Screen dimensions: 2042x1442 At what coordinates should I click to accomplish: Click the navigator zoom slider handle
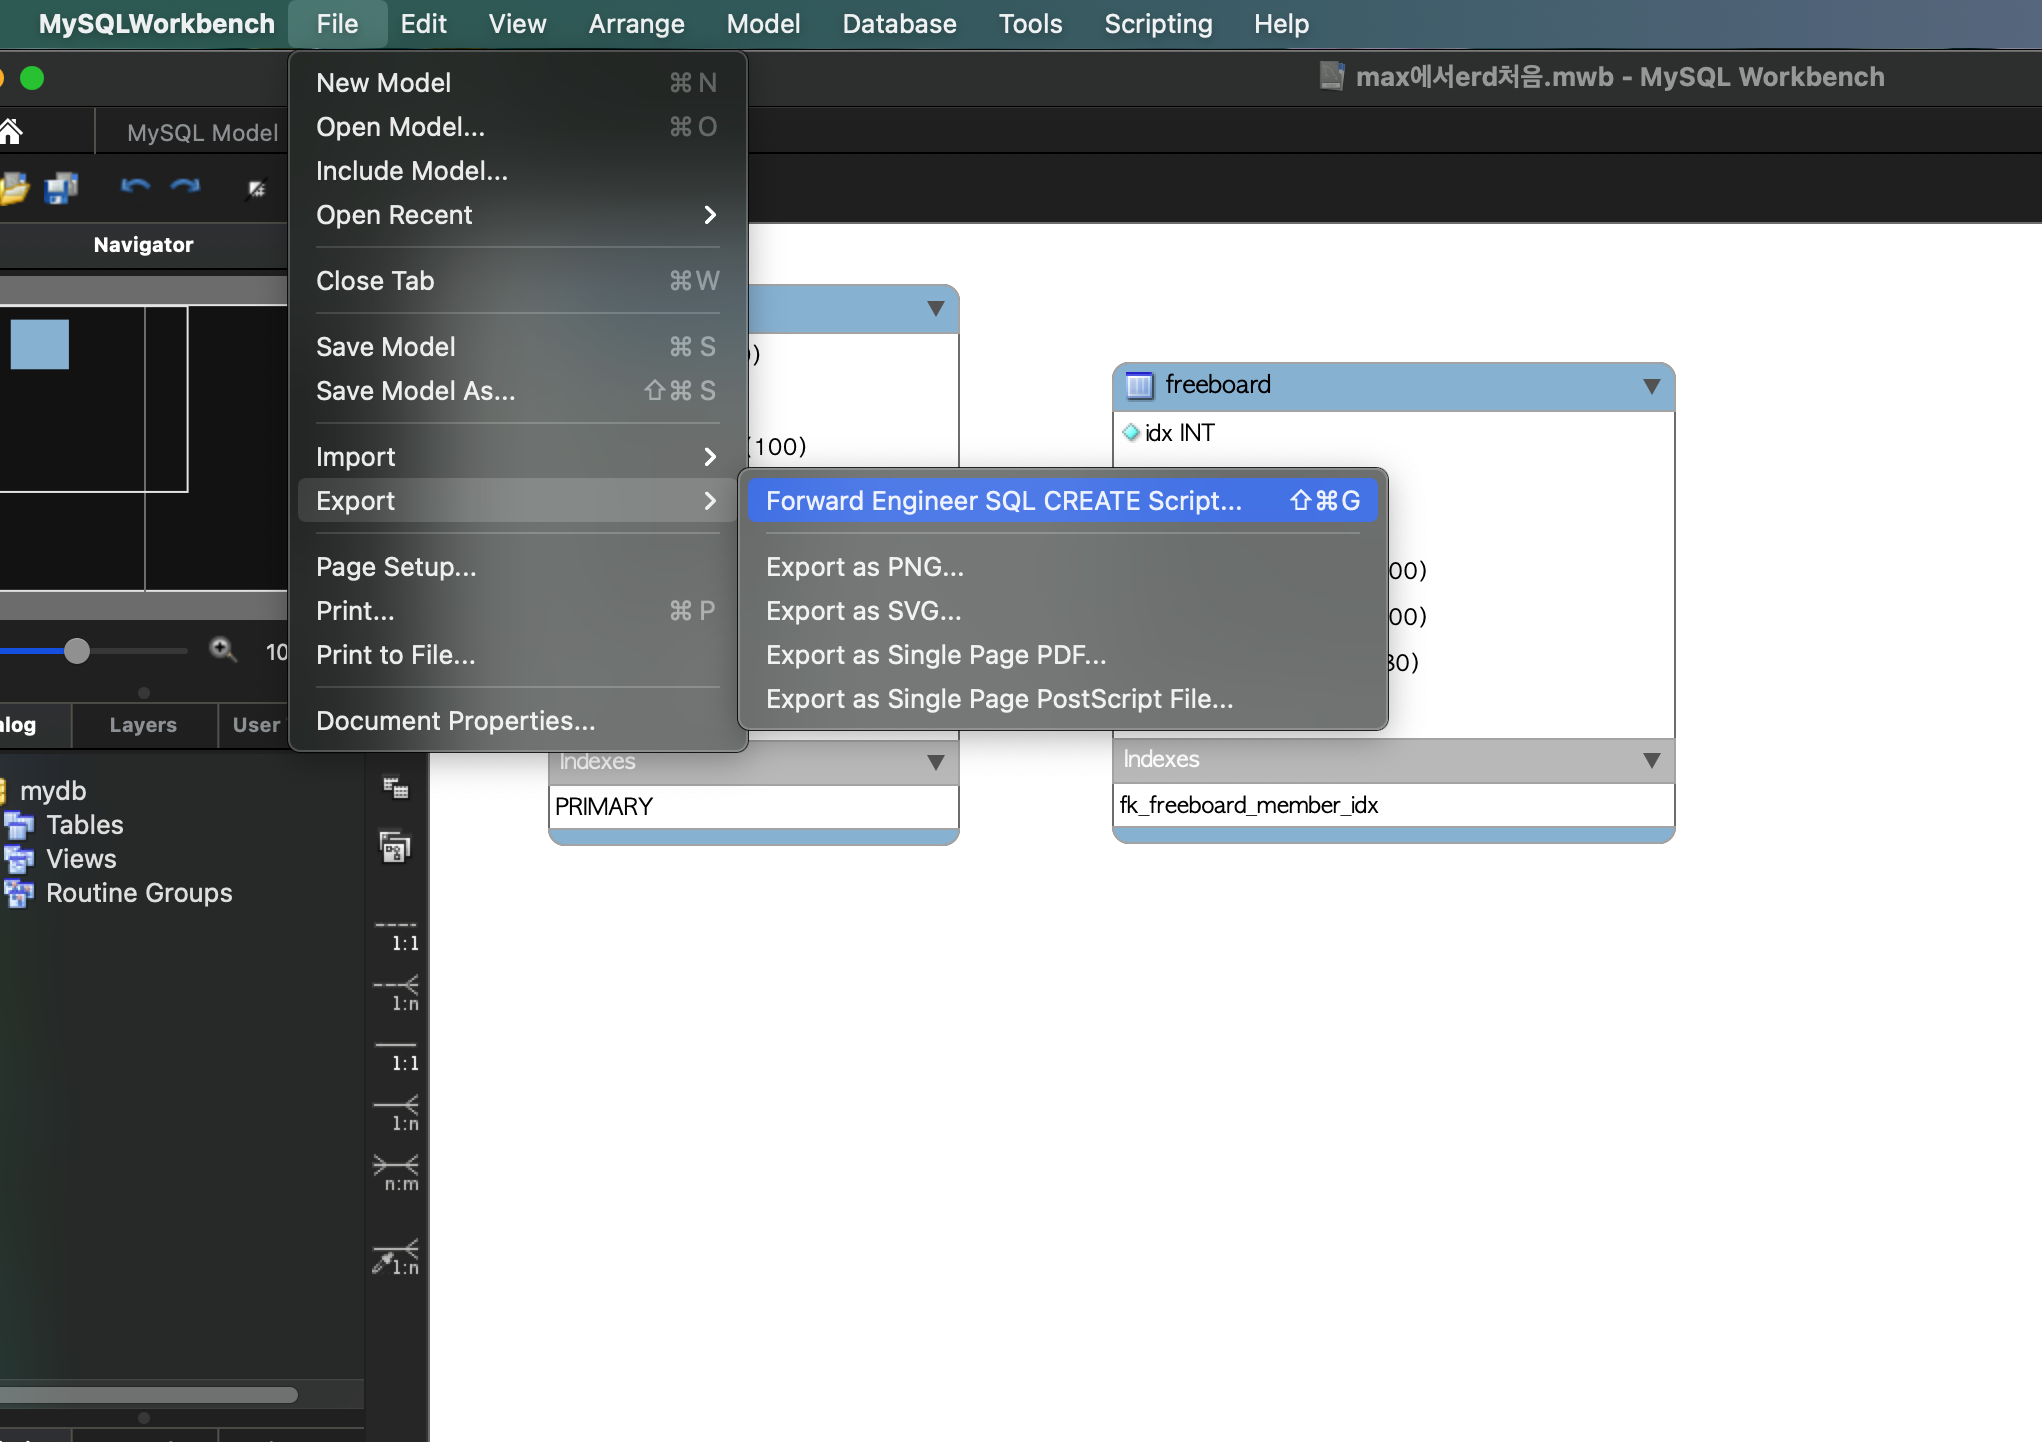pyautogui.click(x=77, y=651)
